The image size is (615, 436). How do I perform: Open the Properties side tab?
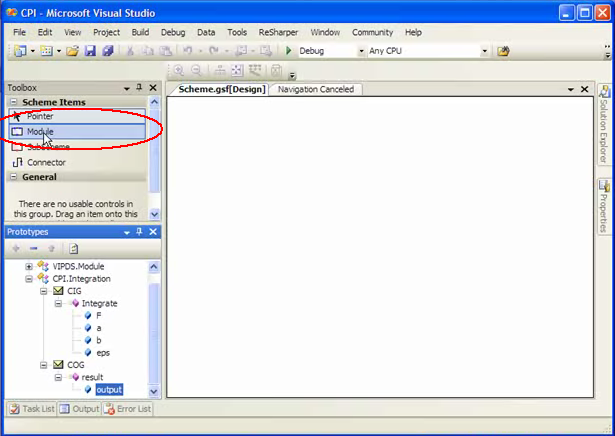[x=604, y=206]
